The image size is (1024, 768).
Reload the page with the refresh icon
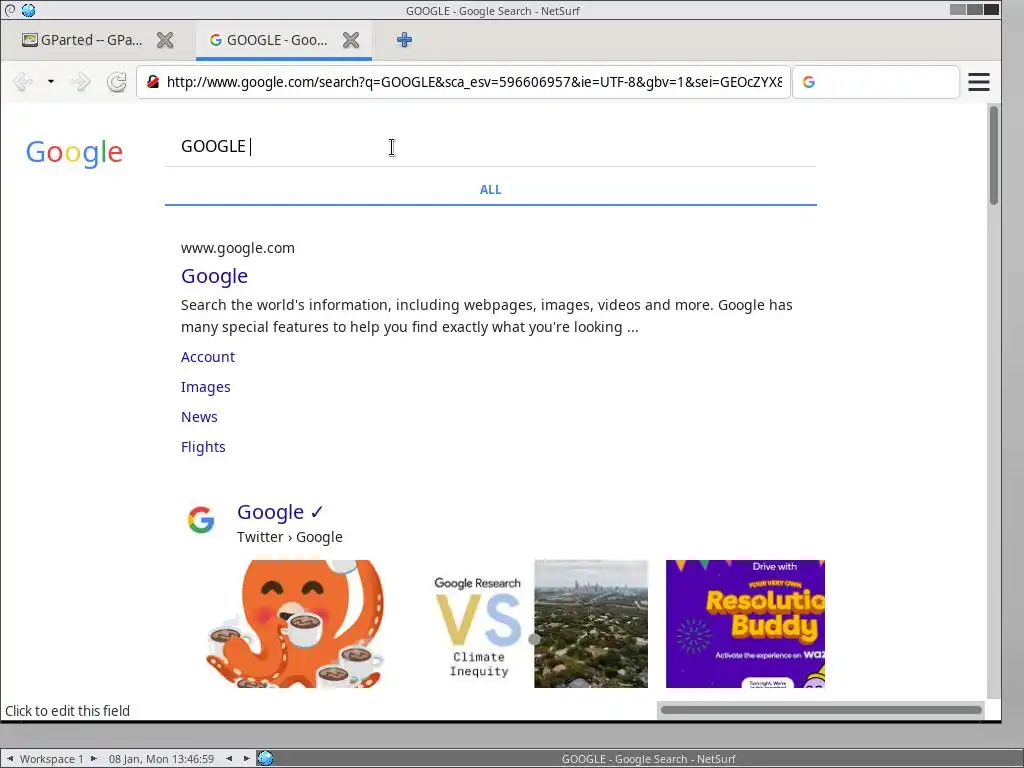tap(117, 82)
